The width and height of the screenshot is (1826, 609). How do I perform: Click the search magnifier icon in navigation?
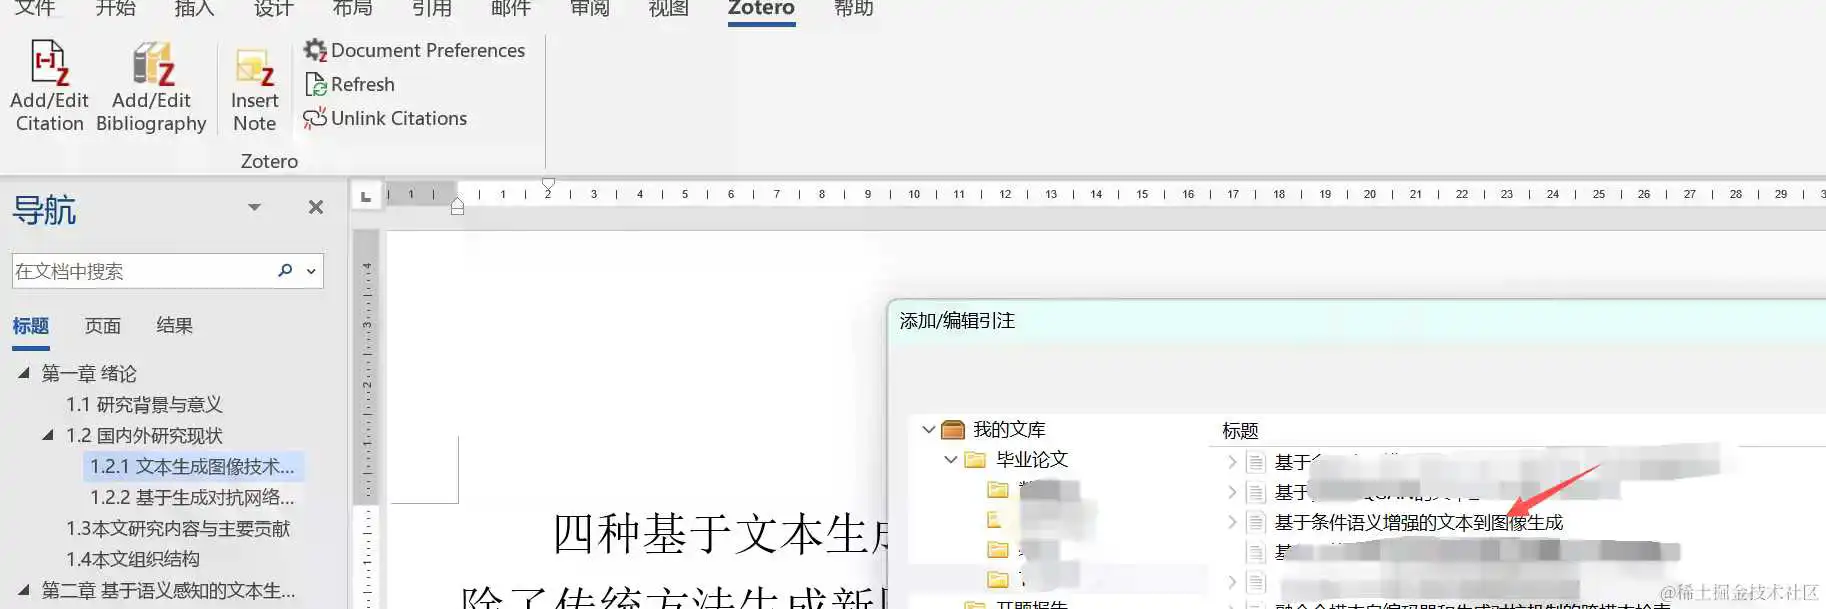285,270
